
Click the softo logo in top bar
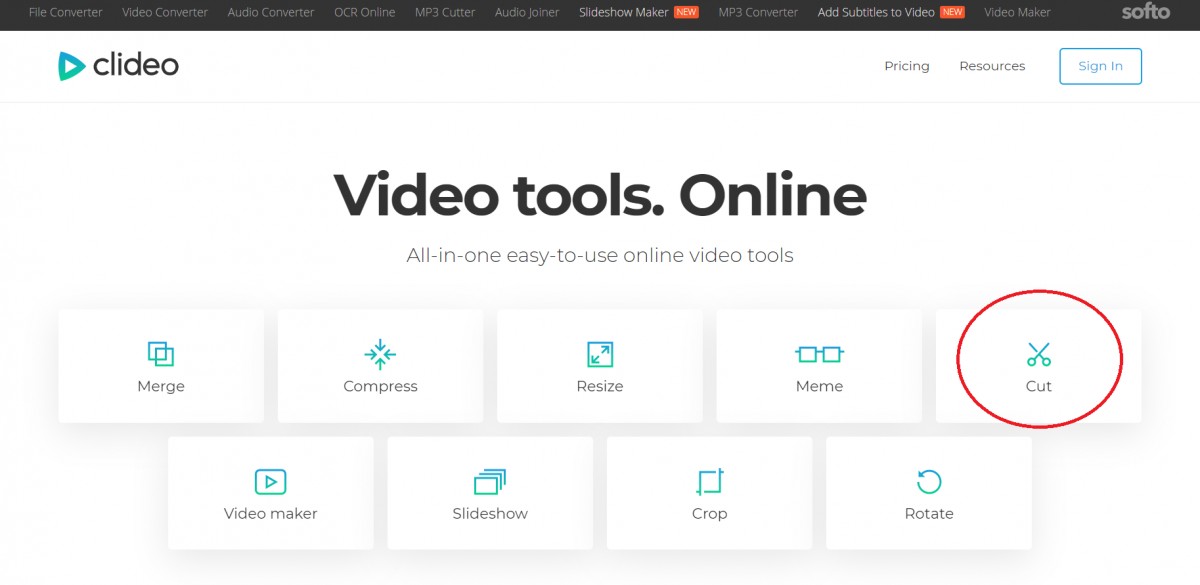(1145, 12)
